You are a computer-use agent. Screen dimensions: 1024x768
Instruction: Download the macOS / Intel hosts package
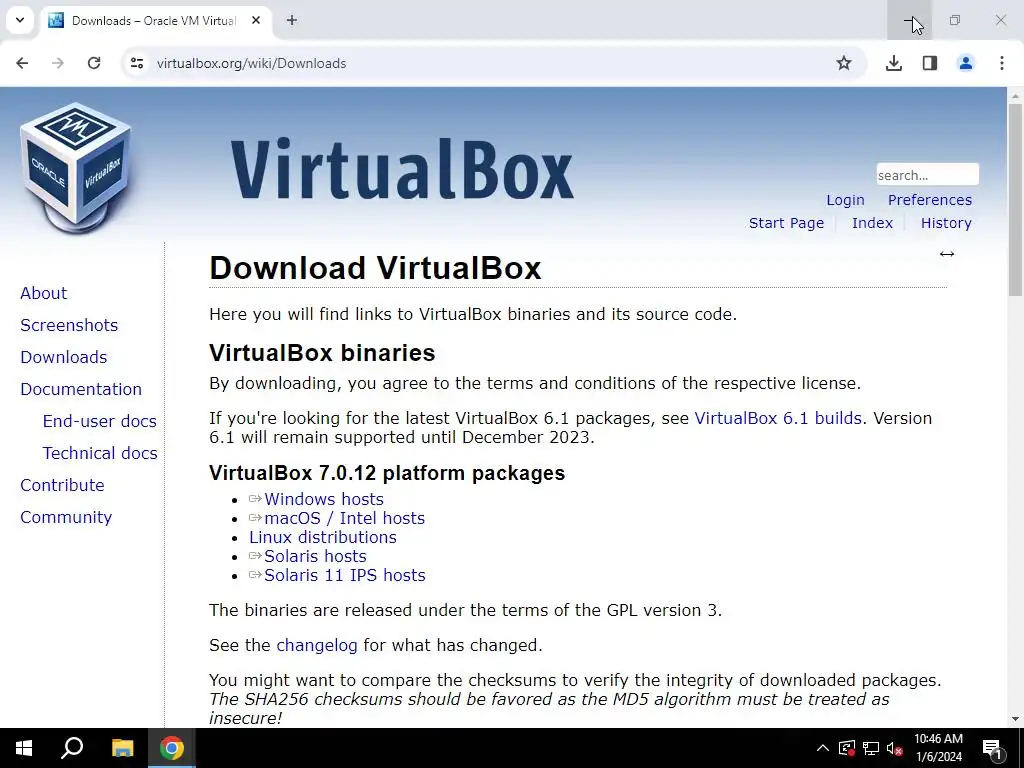coord(344,518)
